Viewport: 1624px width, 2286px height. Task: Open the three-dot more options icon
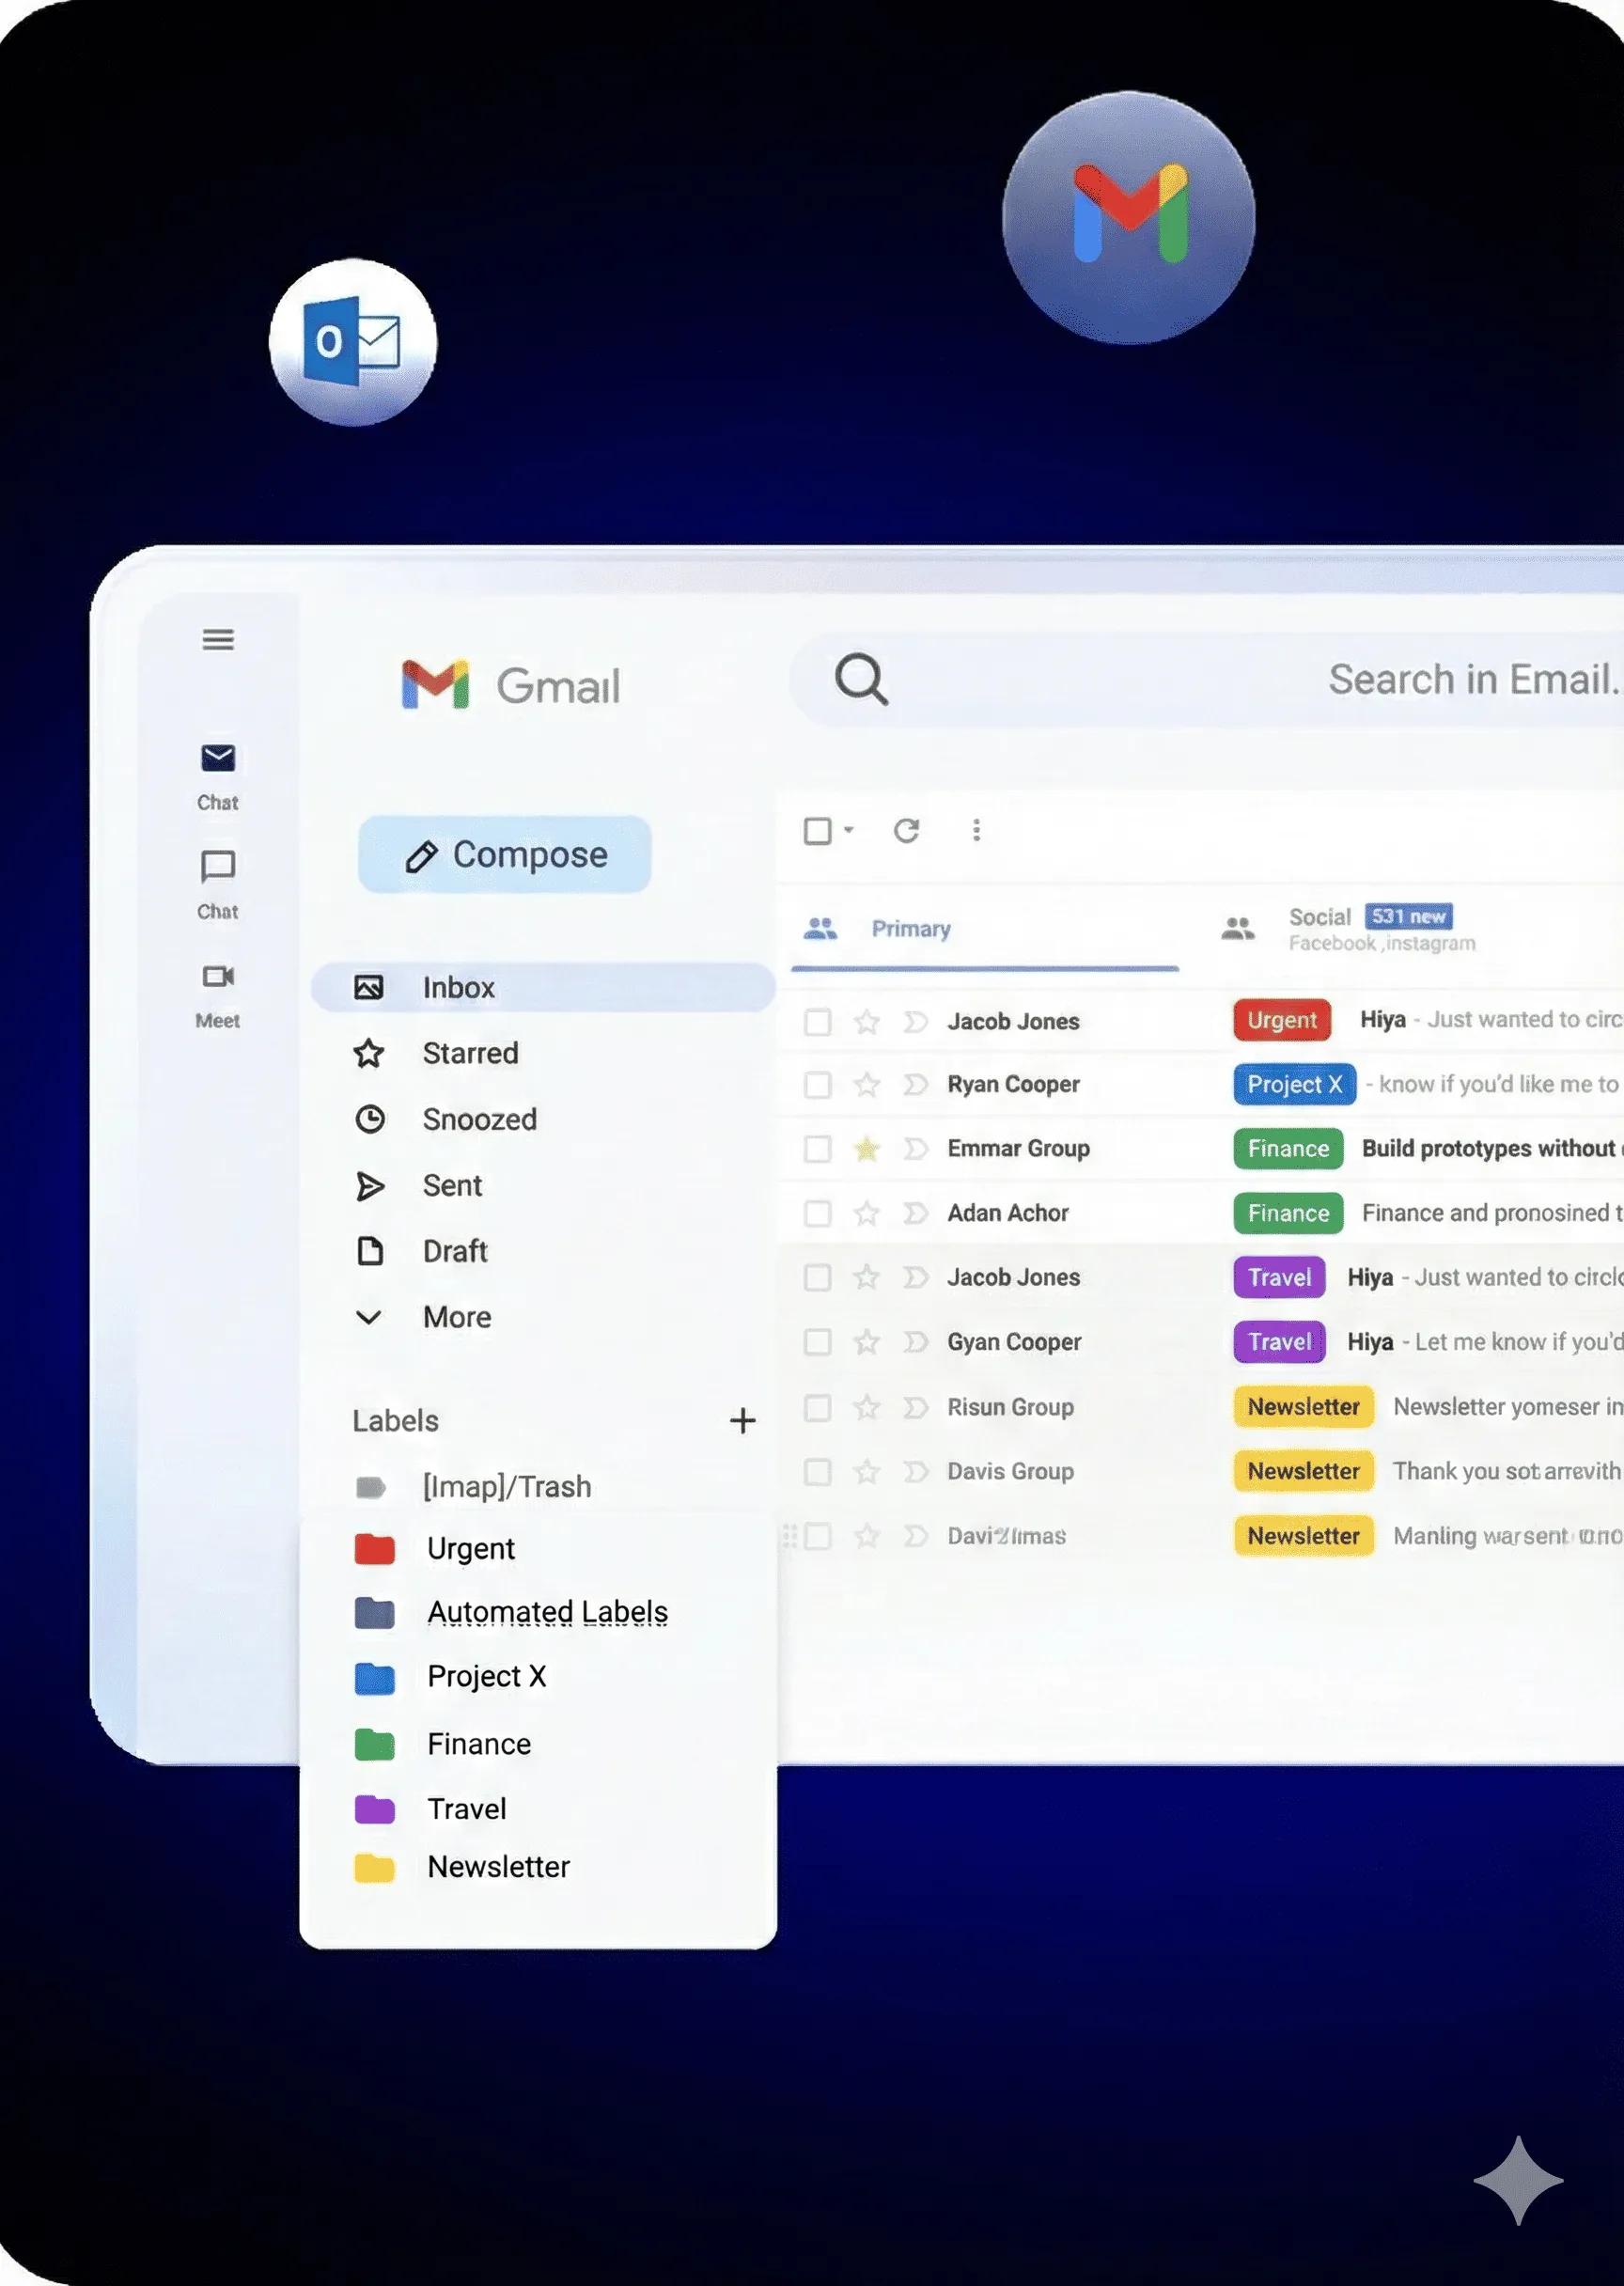pyautogui.click(x=976, y=830)
